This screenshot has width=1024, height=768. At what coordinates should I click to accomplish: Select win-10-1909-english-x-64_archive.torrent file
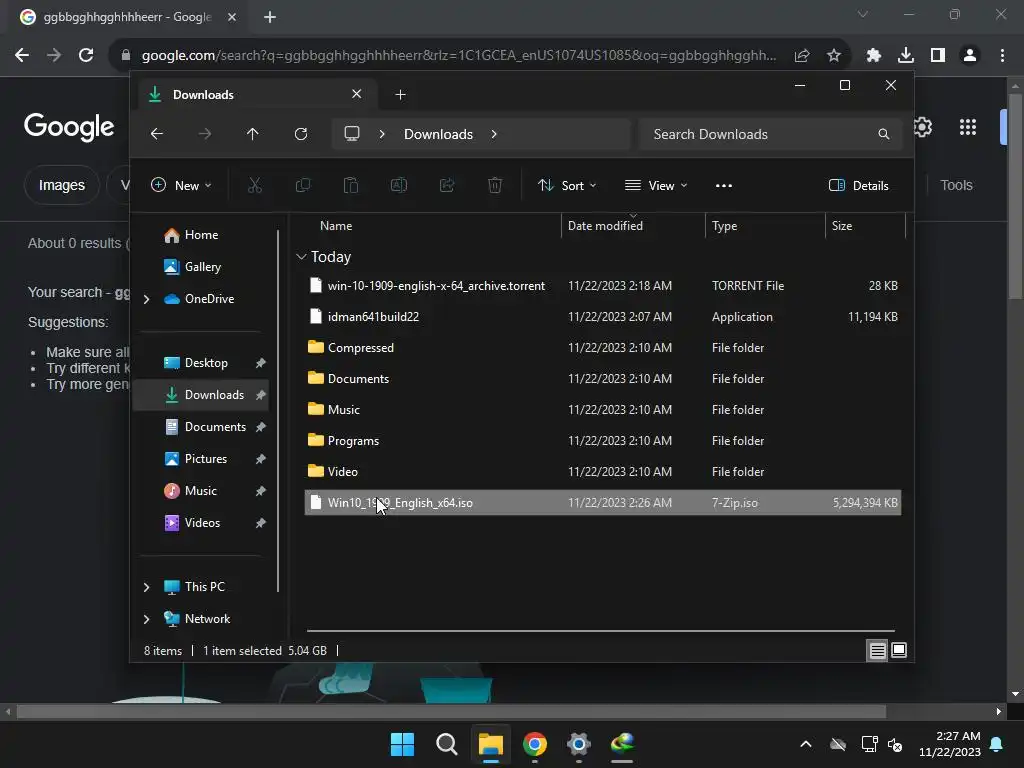coord(603,286)
